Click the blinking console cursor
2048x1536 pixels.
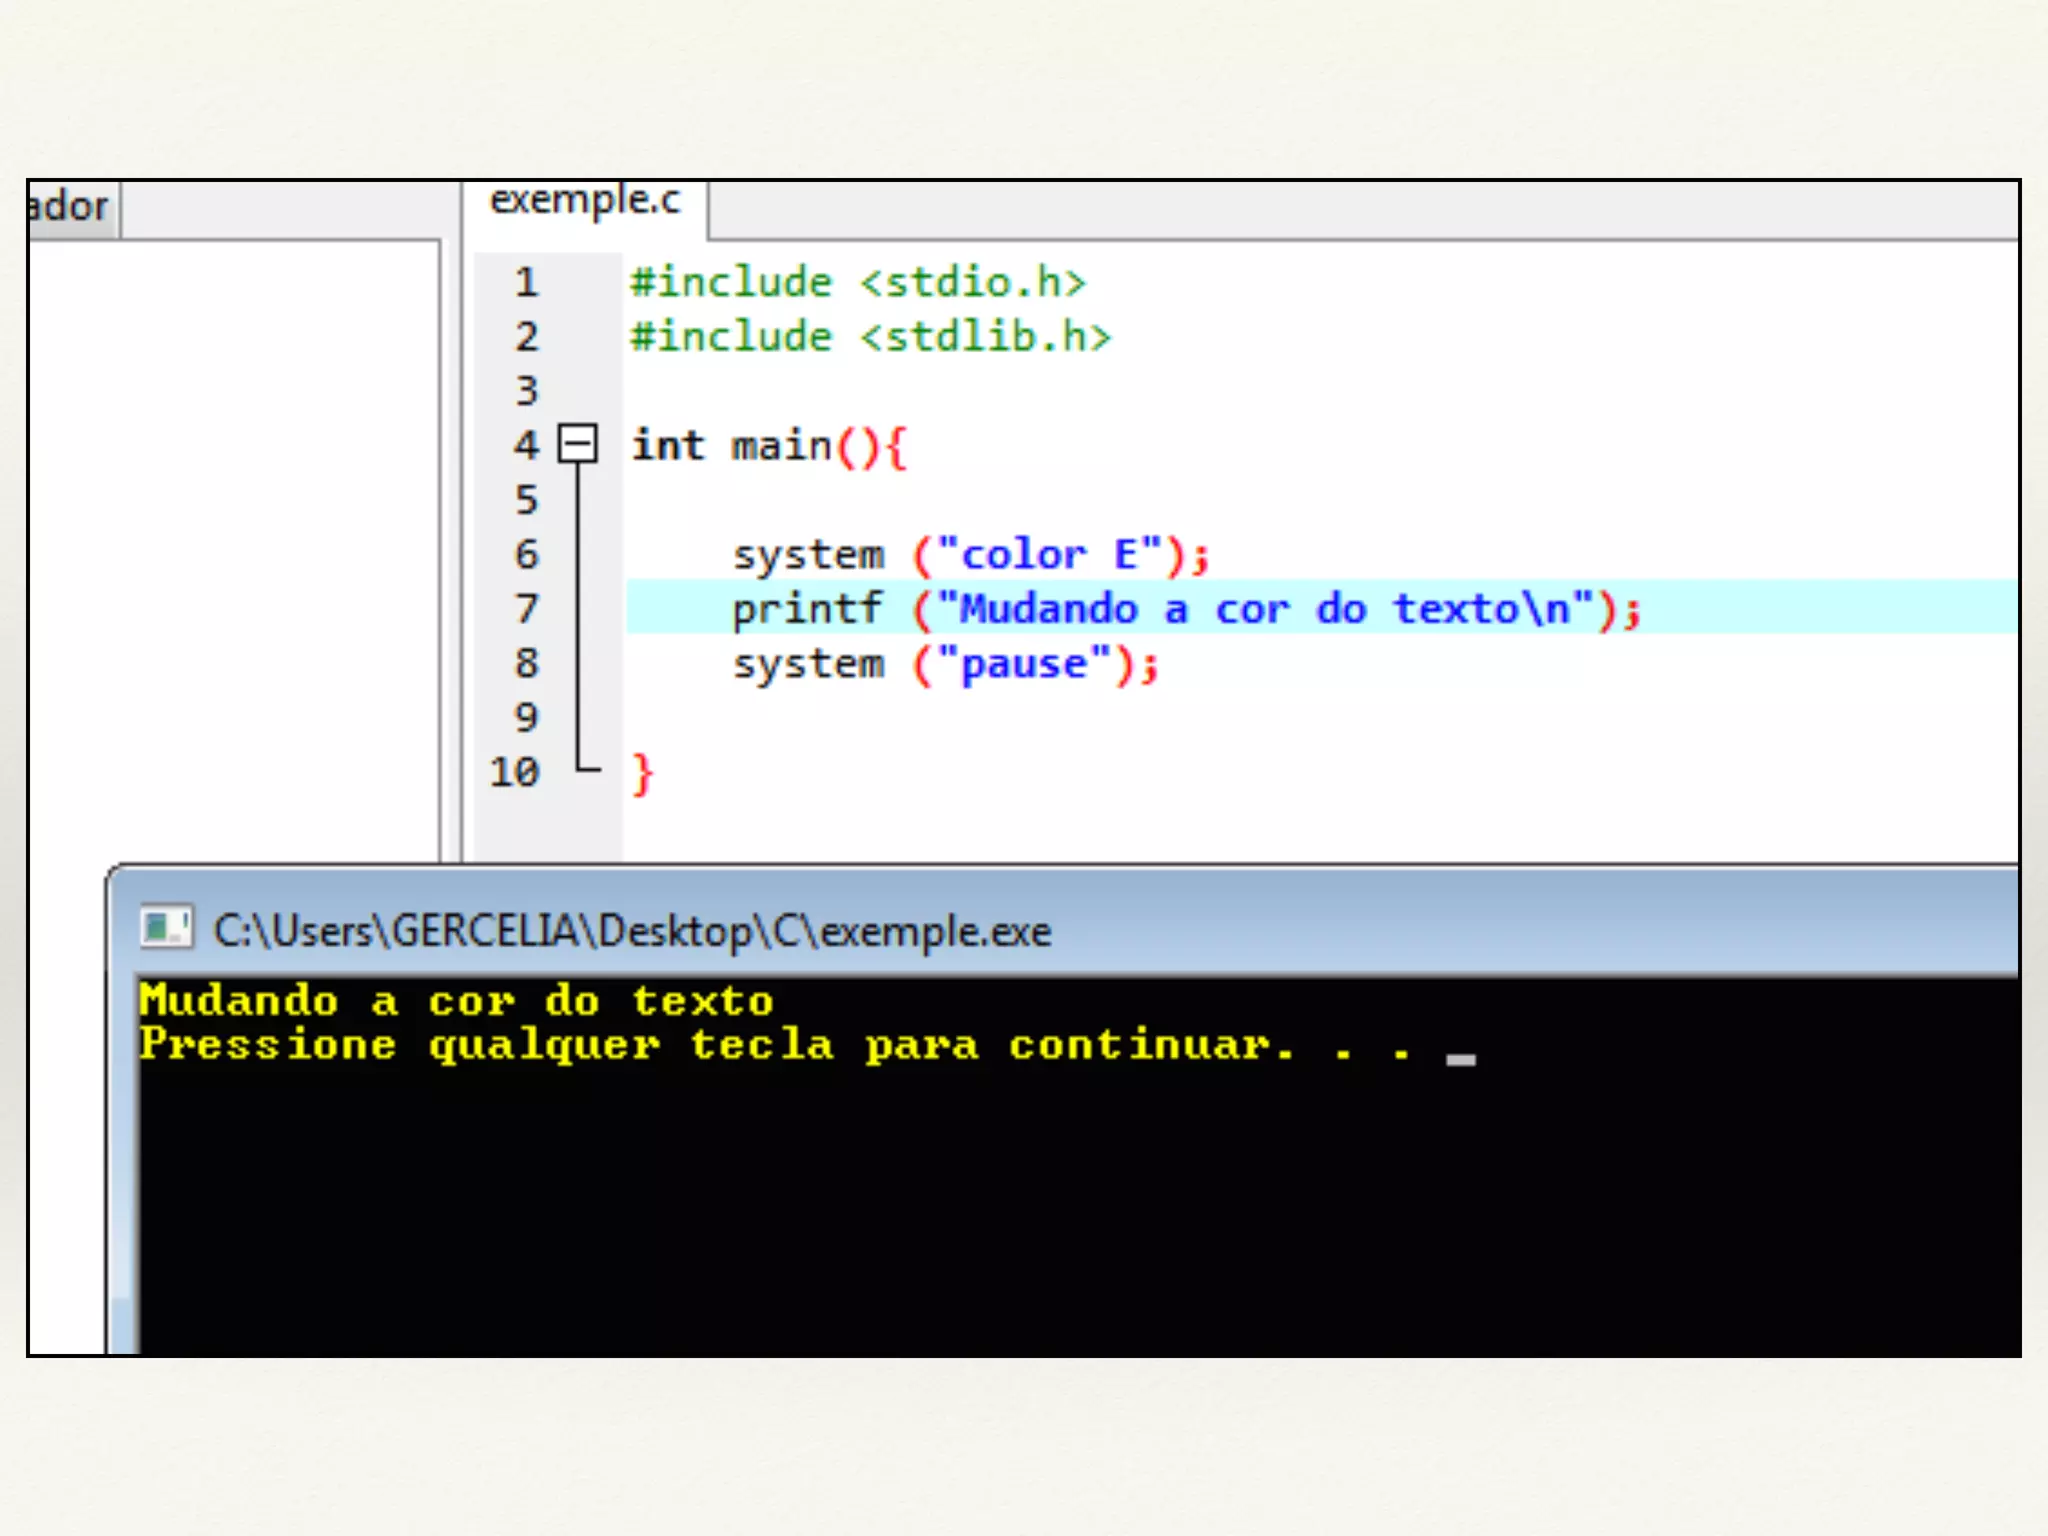click(x=1460, y=1060)
